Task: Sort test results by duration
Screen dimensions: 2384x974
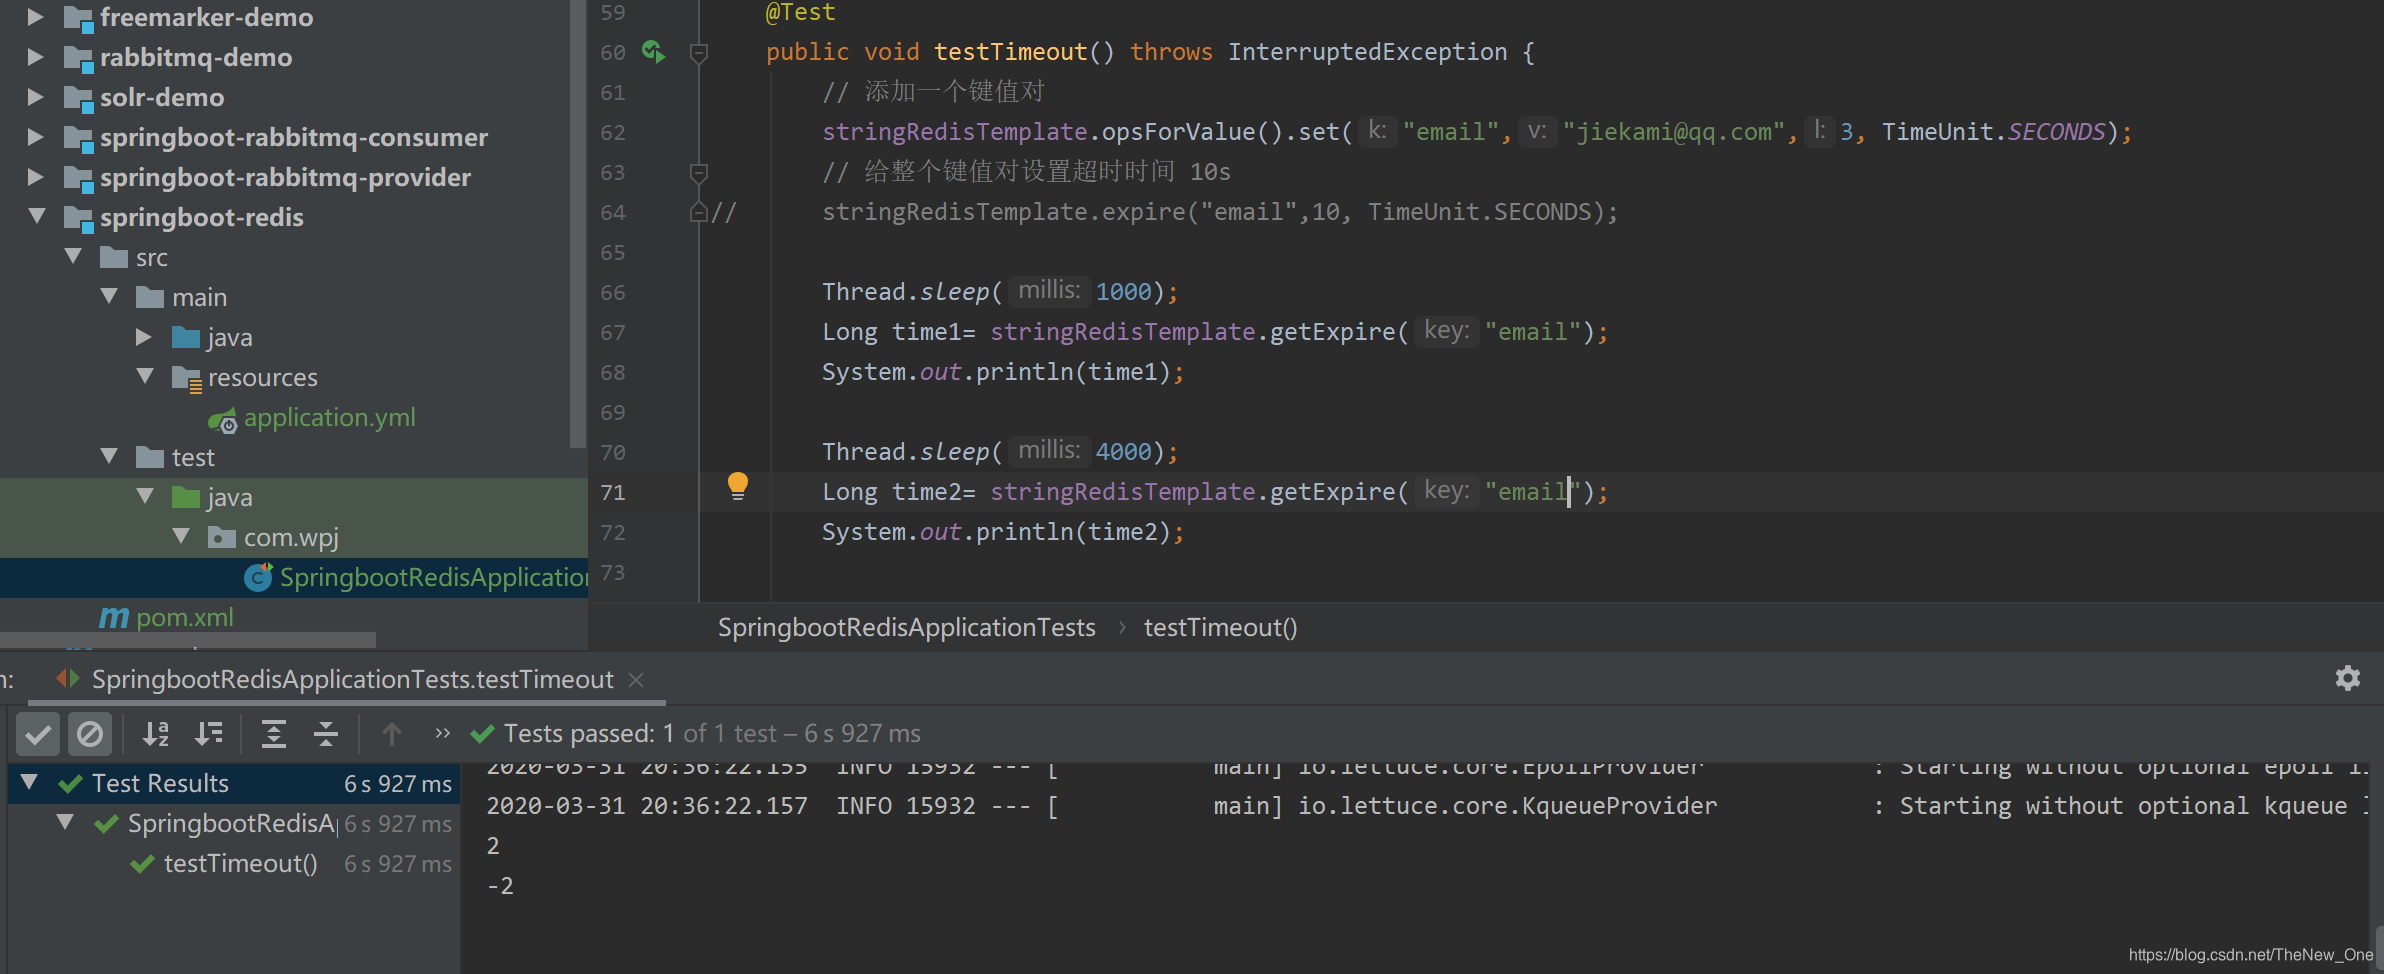Action: tap(208, 735)
